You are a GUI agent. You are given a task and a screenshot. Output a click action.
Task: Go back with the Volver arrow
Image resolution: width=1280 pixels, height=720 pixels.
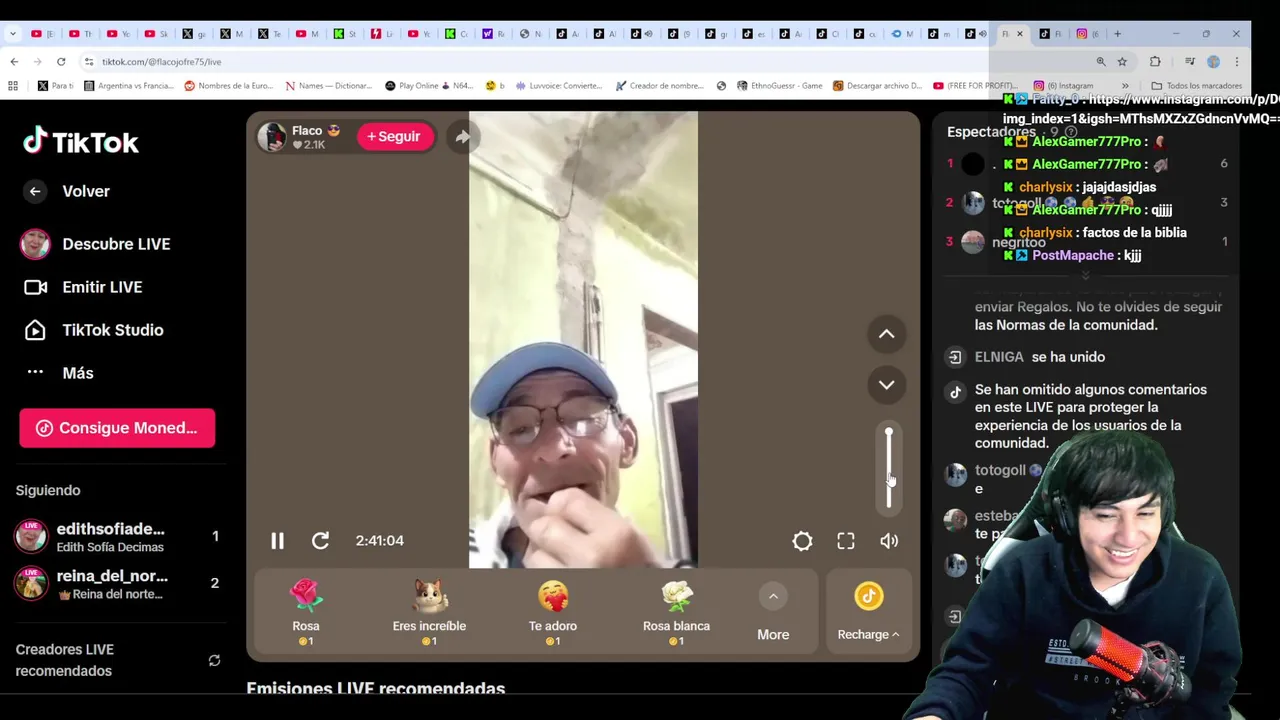[35, 191]
